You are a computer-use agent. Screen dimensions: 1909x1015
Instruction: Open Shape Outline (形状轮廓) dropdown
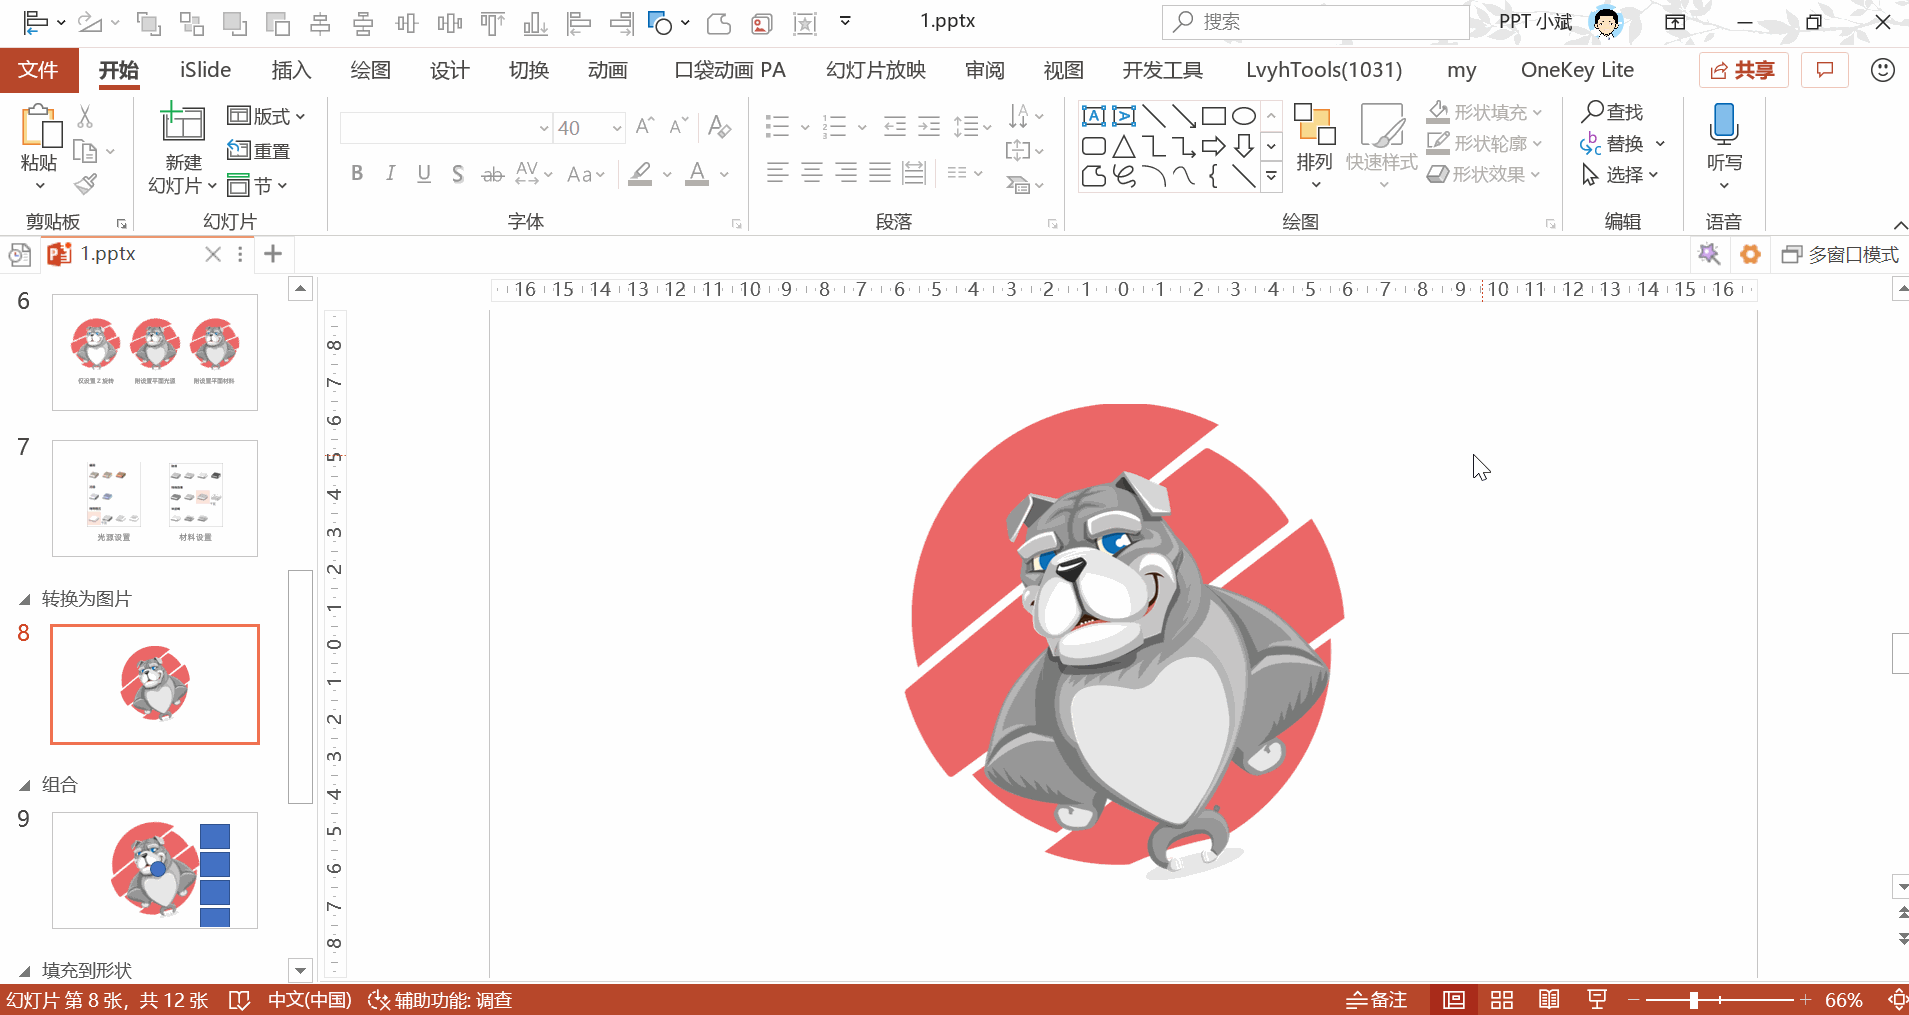click(x=1485, y=143)
